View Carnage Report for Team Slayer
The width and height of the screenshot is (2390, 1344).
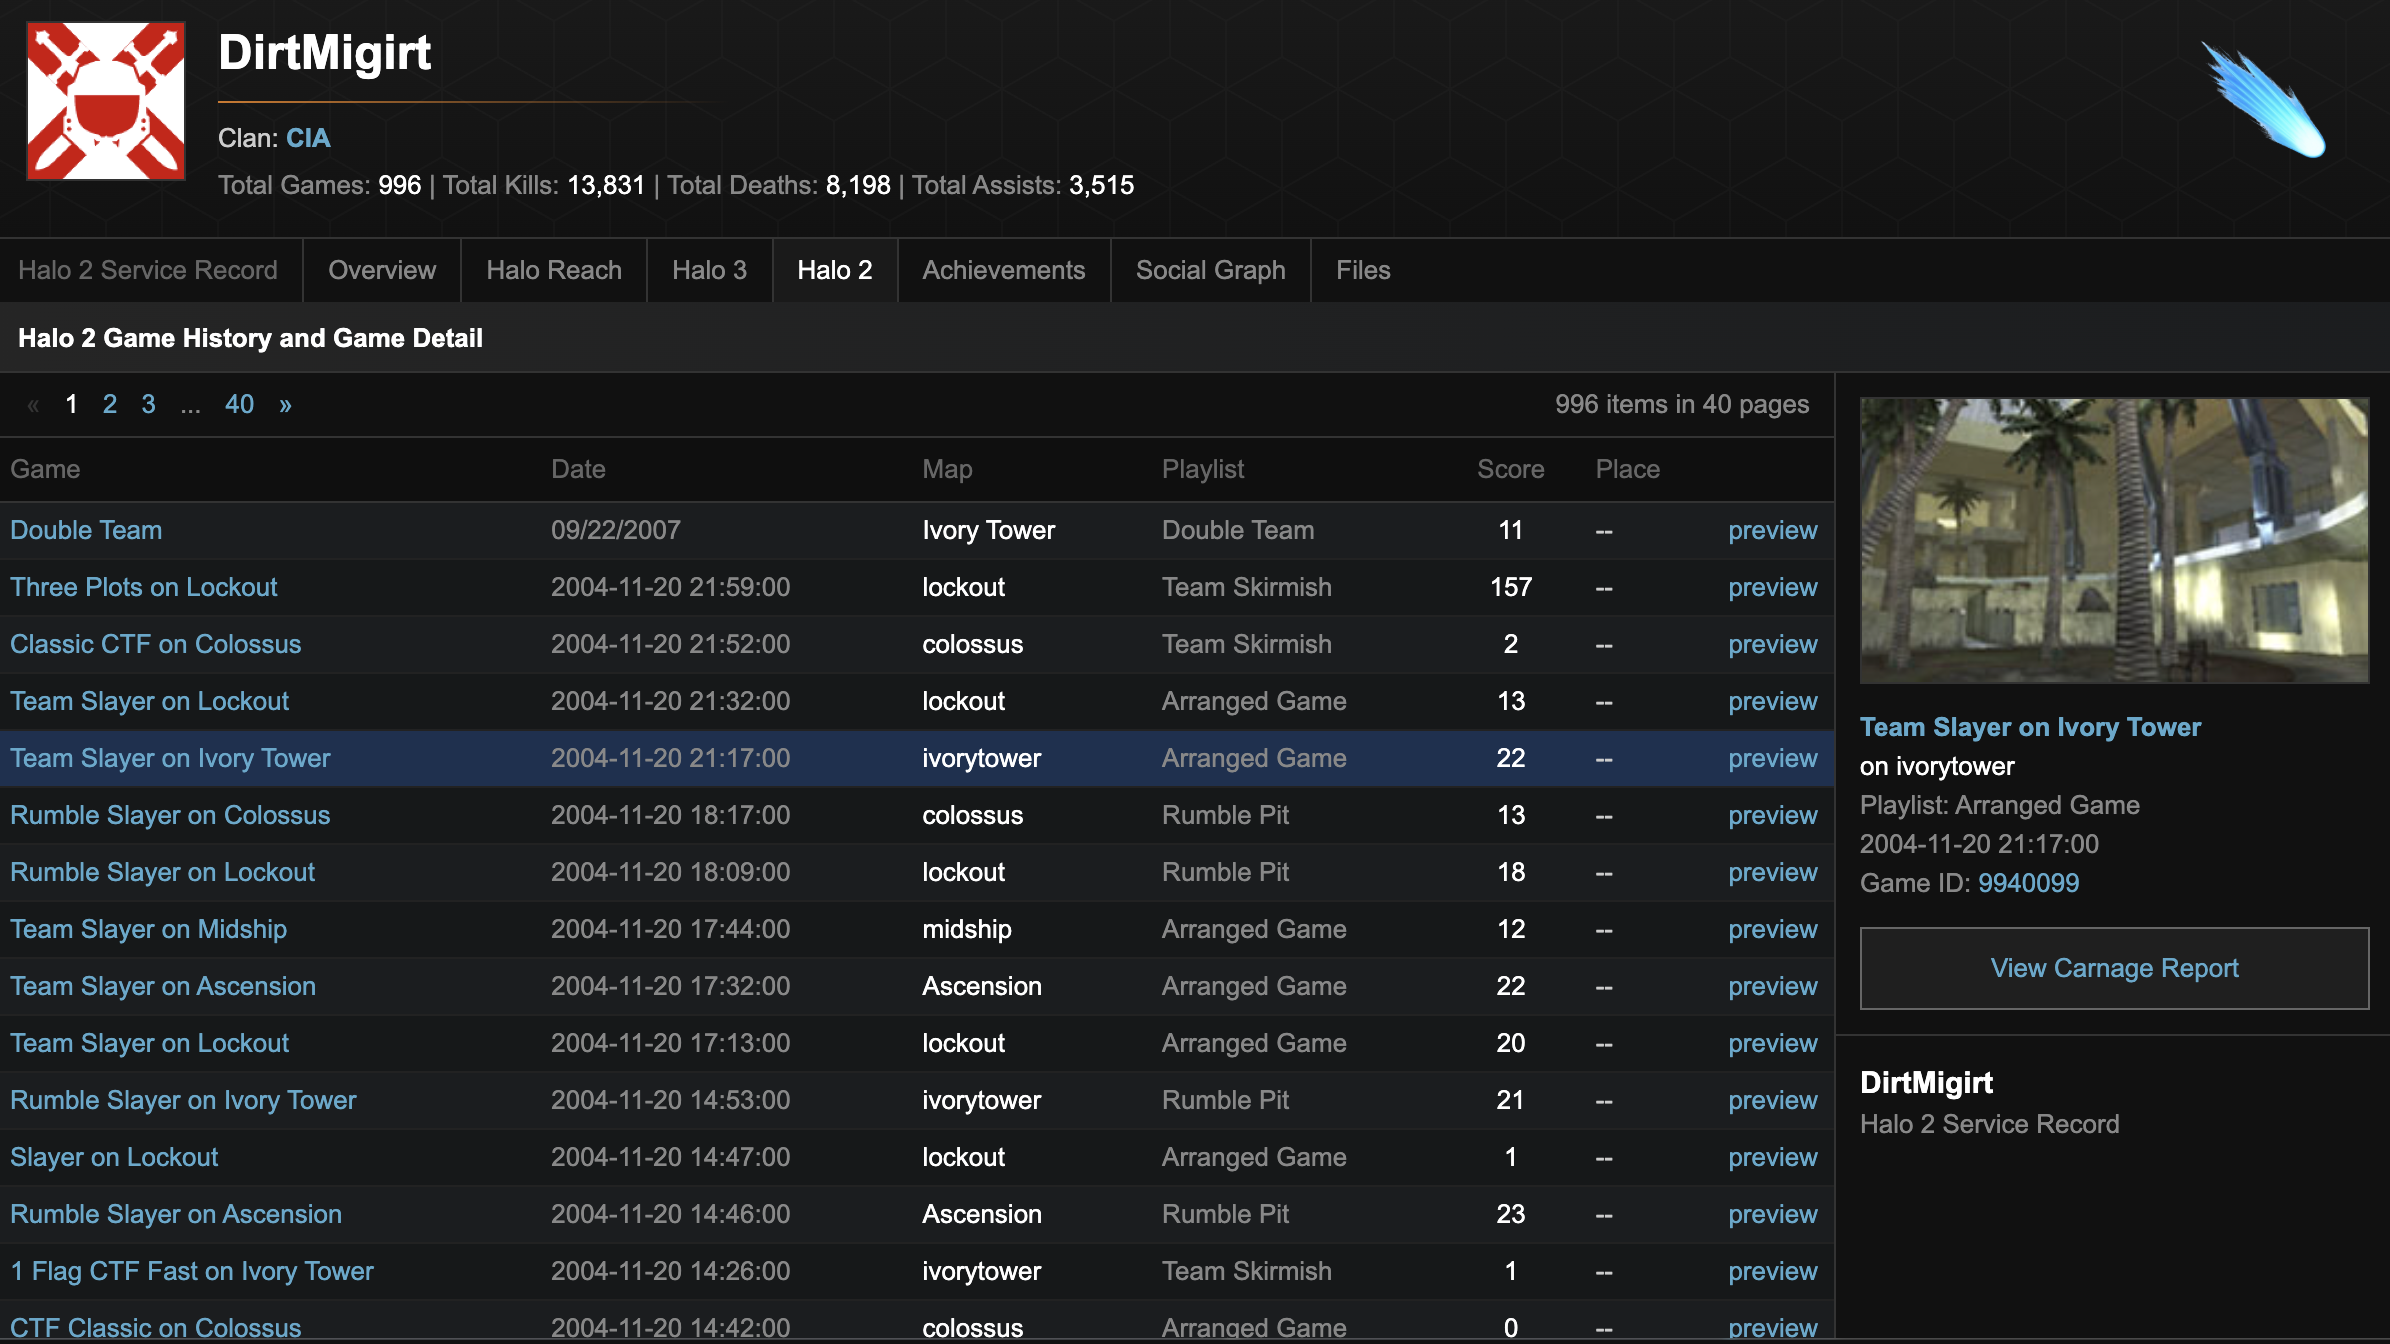point(2113,968)
